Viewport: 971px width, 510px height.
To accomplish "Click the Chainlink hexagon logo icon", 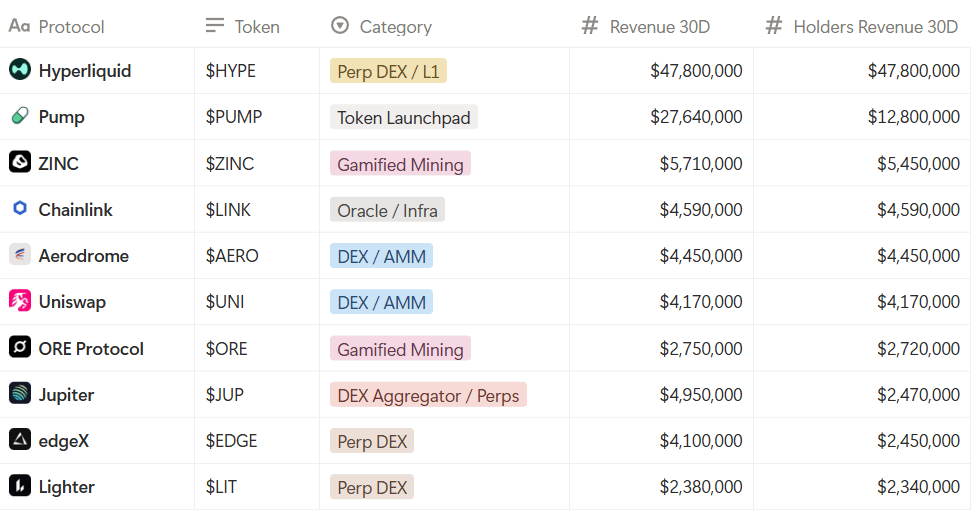I will coord(20,209).
